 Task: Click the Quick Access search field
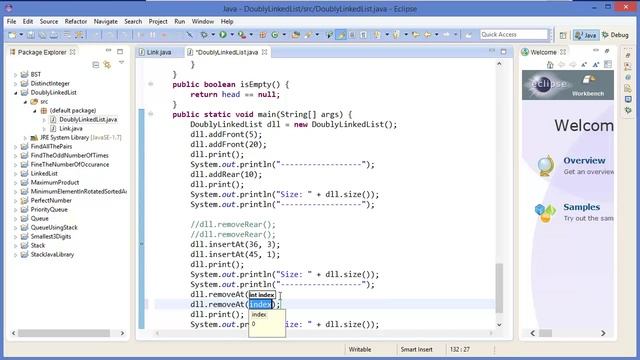pos(513,35)
